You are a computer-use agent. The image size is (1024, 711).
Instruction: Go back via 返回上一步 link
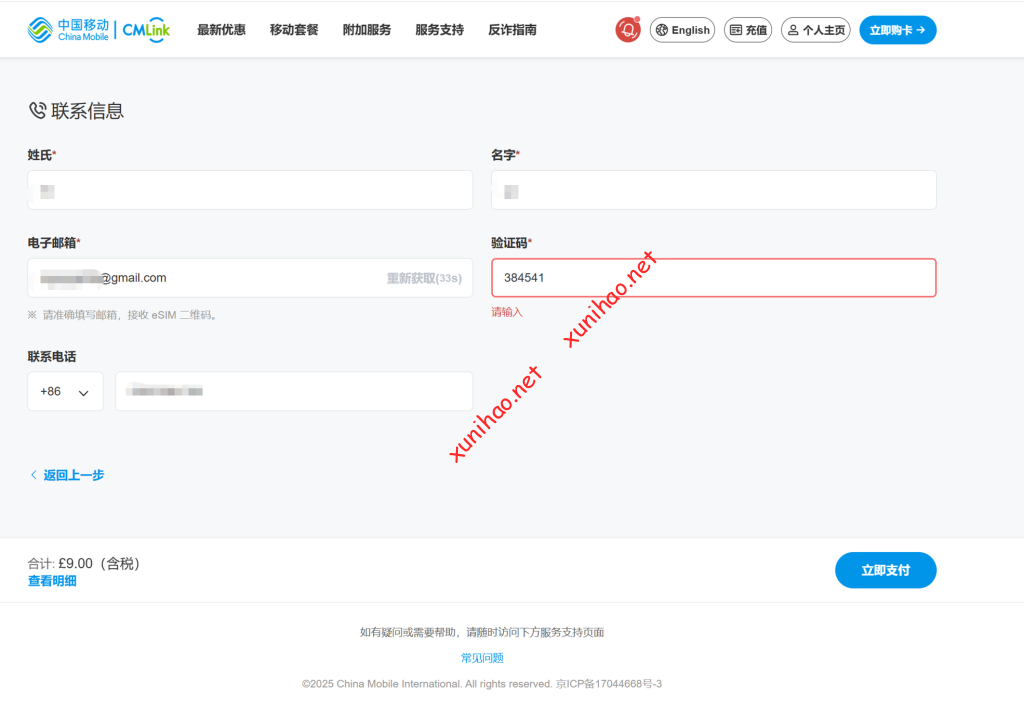pos(72,475)
